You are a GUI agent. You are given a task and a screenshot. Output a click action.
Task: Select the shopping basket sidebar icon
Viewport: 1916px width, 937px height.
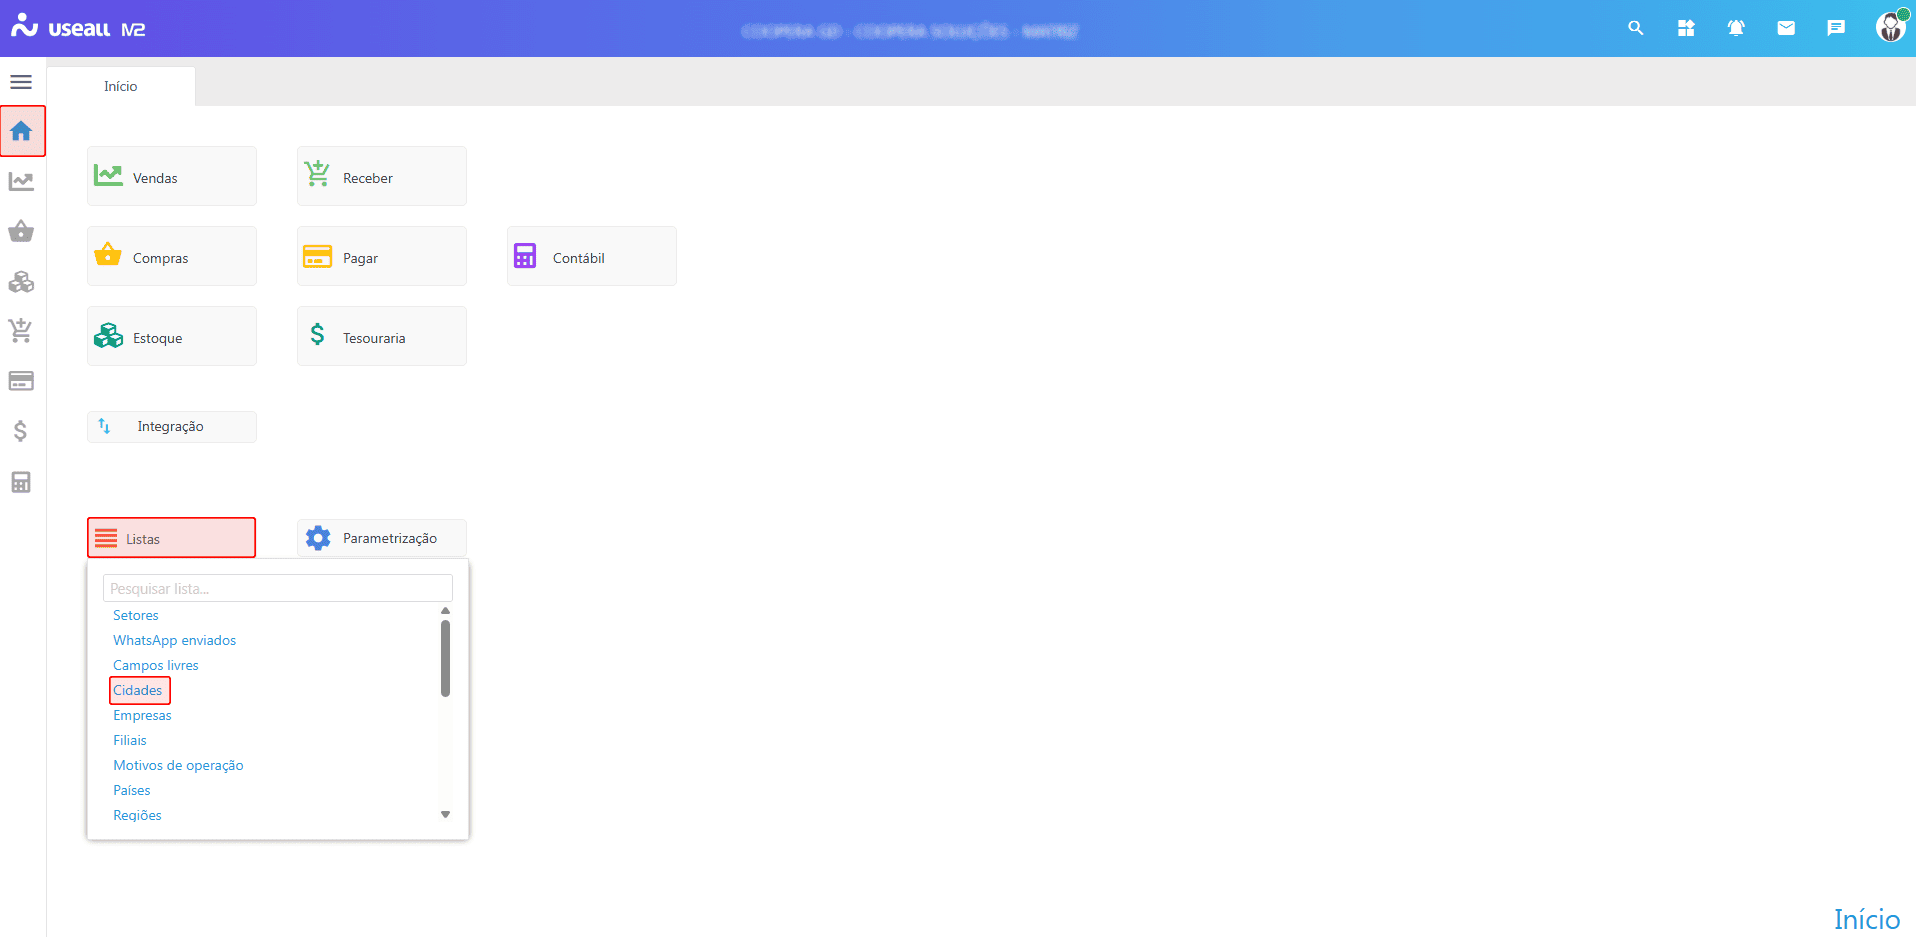pos(21,232)
